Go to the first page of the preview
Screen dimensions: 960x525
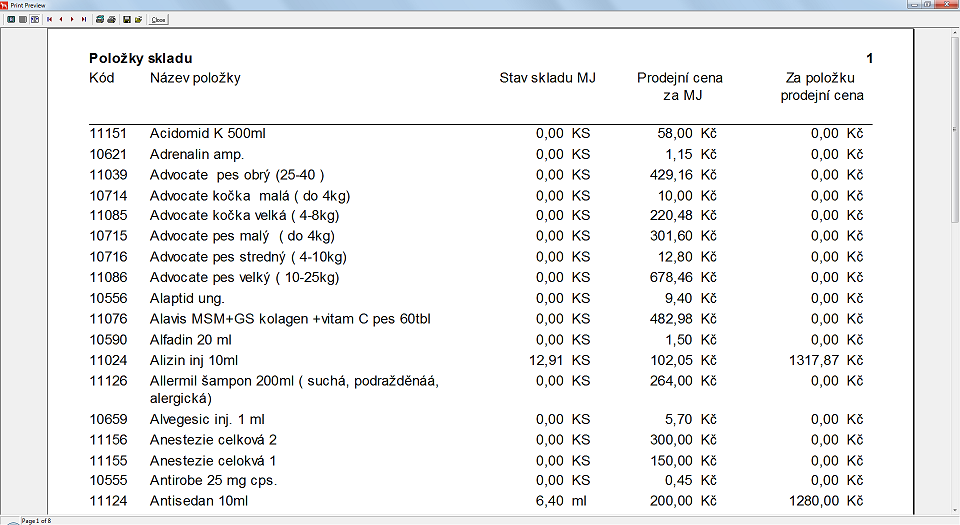50,20
